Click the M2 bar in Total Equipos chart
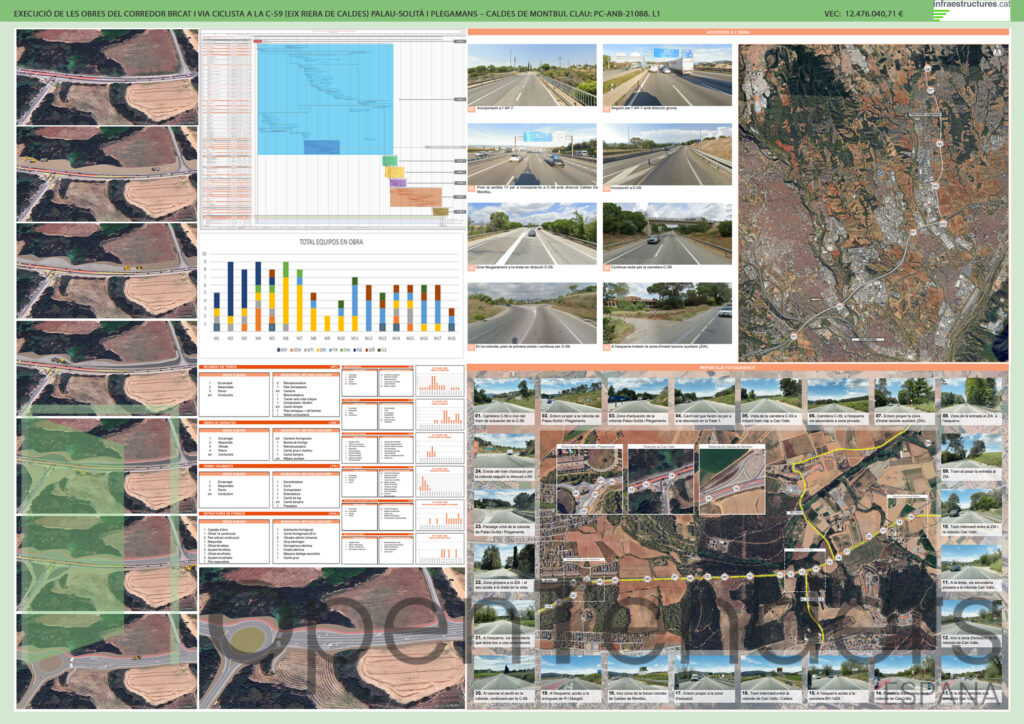The height and width of the screenshot is (724, 1024). point(231,296)
